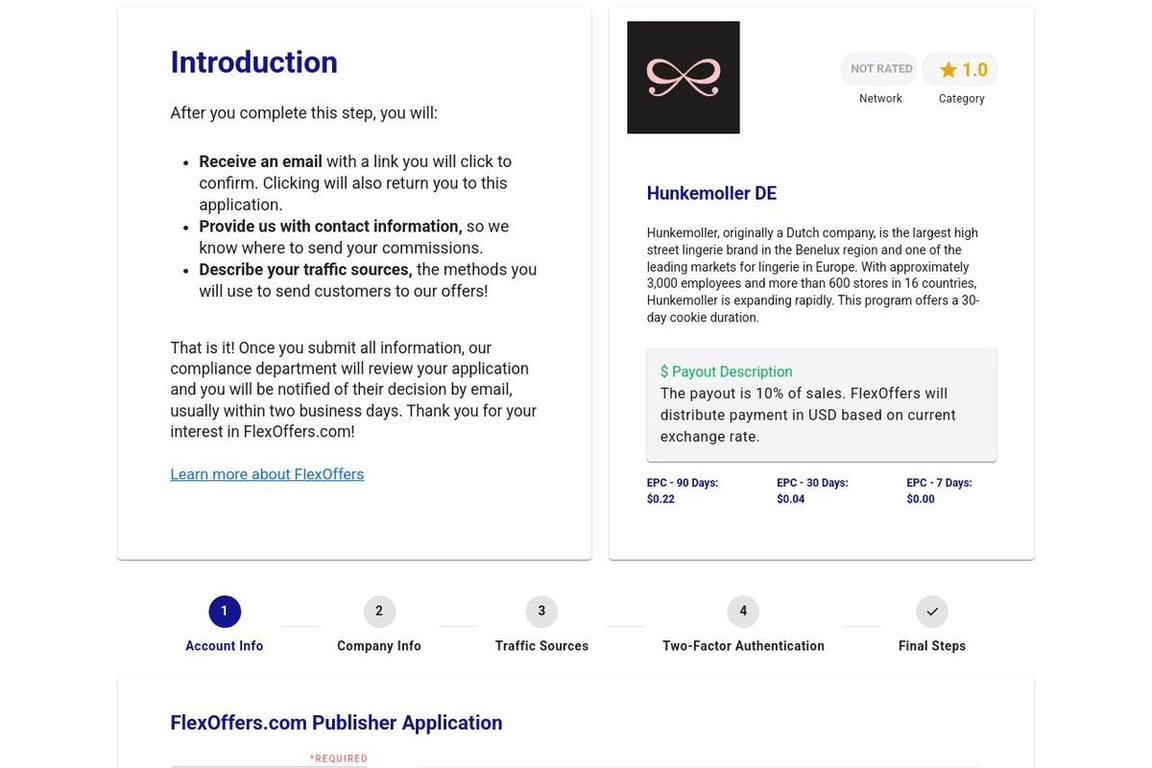Image resolution: width=1152 pixels, height=768 pixels.
Task: Click 'Describe your traffic sources' bullet text
Action: tap(305, 270)
